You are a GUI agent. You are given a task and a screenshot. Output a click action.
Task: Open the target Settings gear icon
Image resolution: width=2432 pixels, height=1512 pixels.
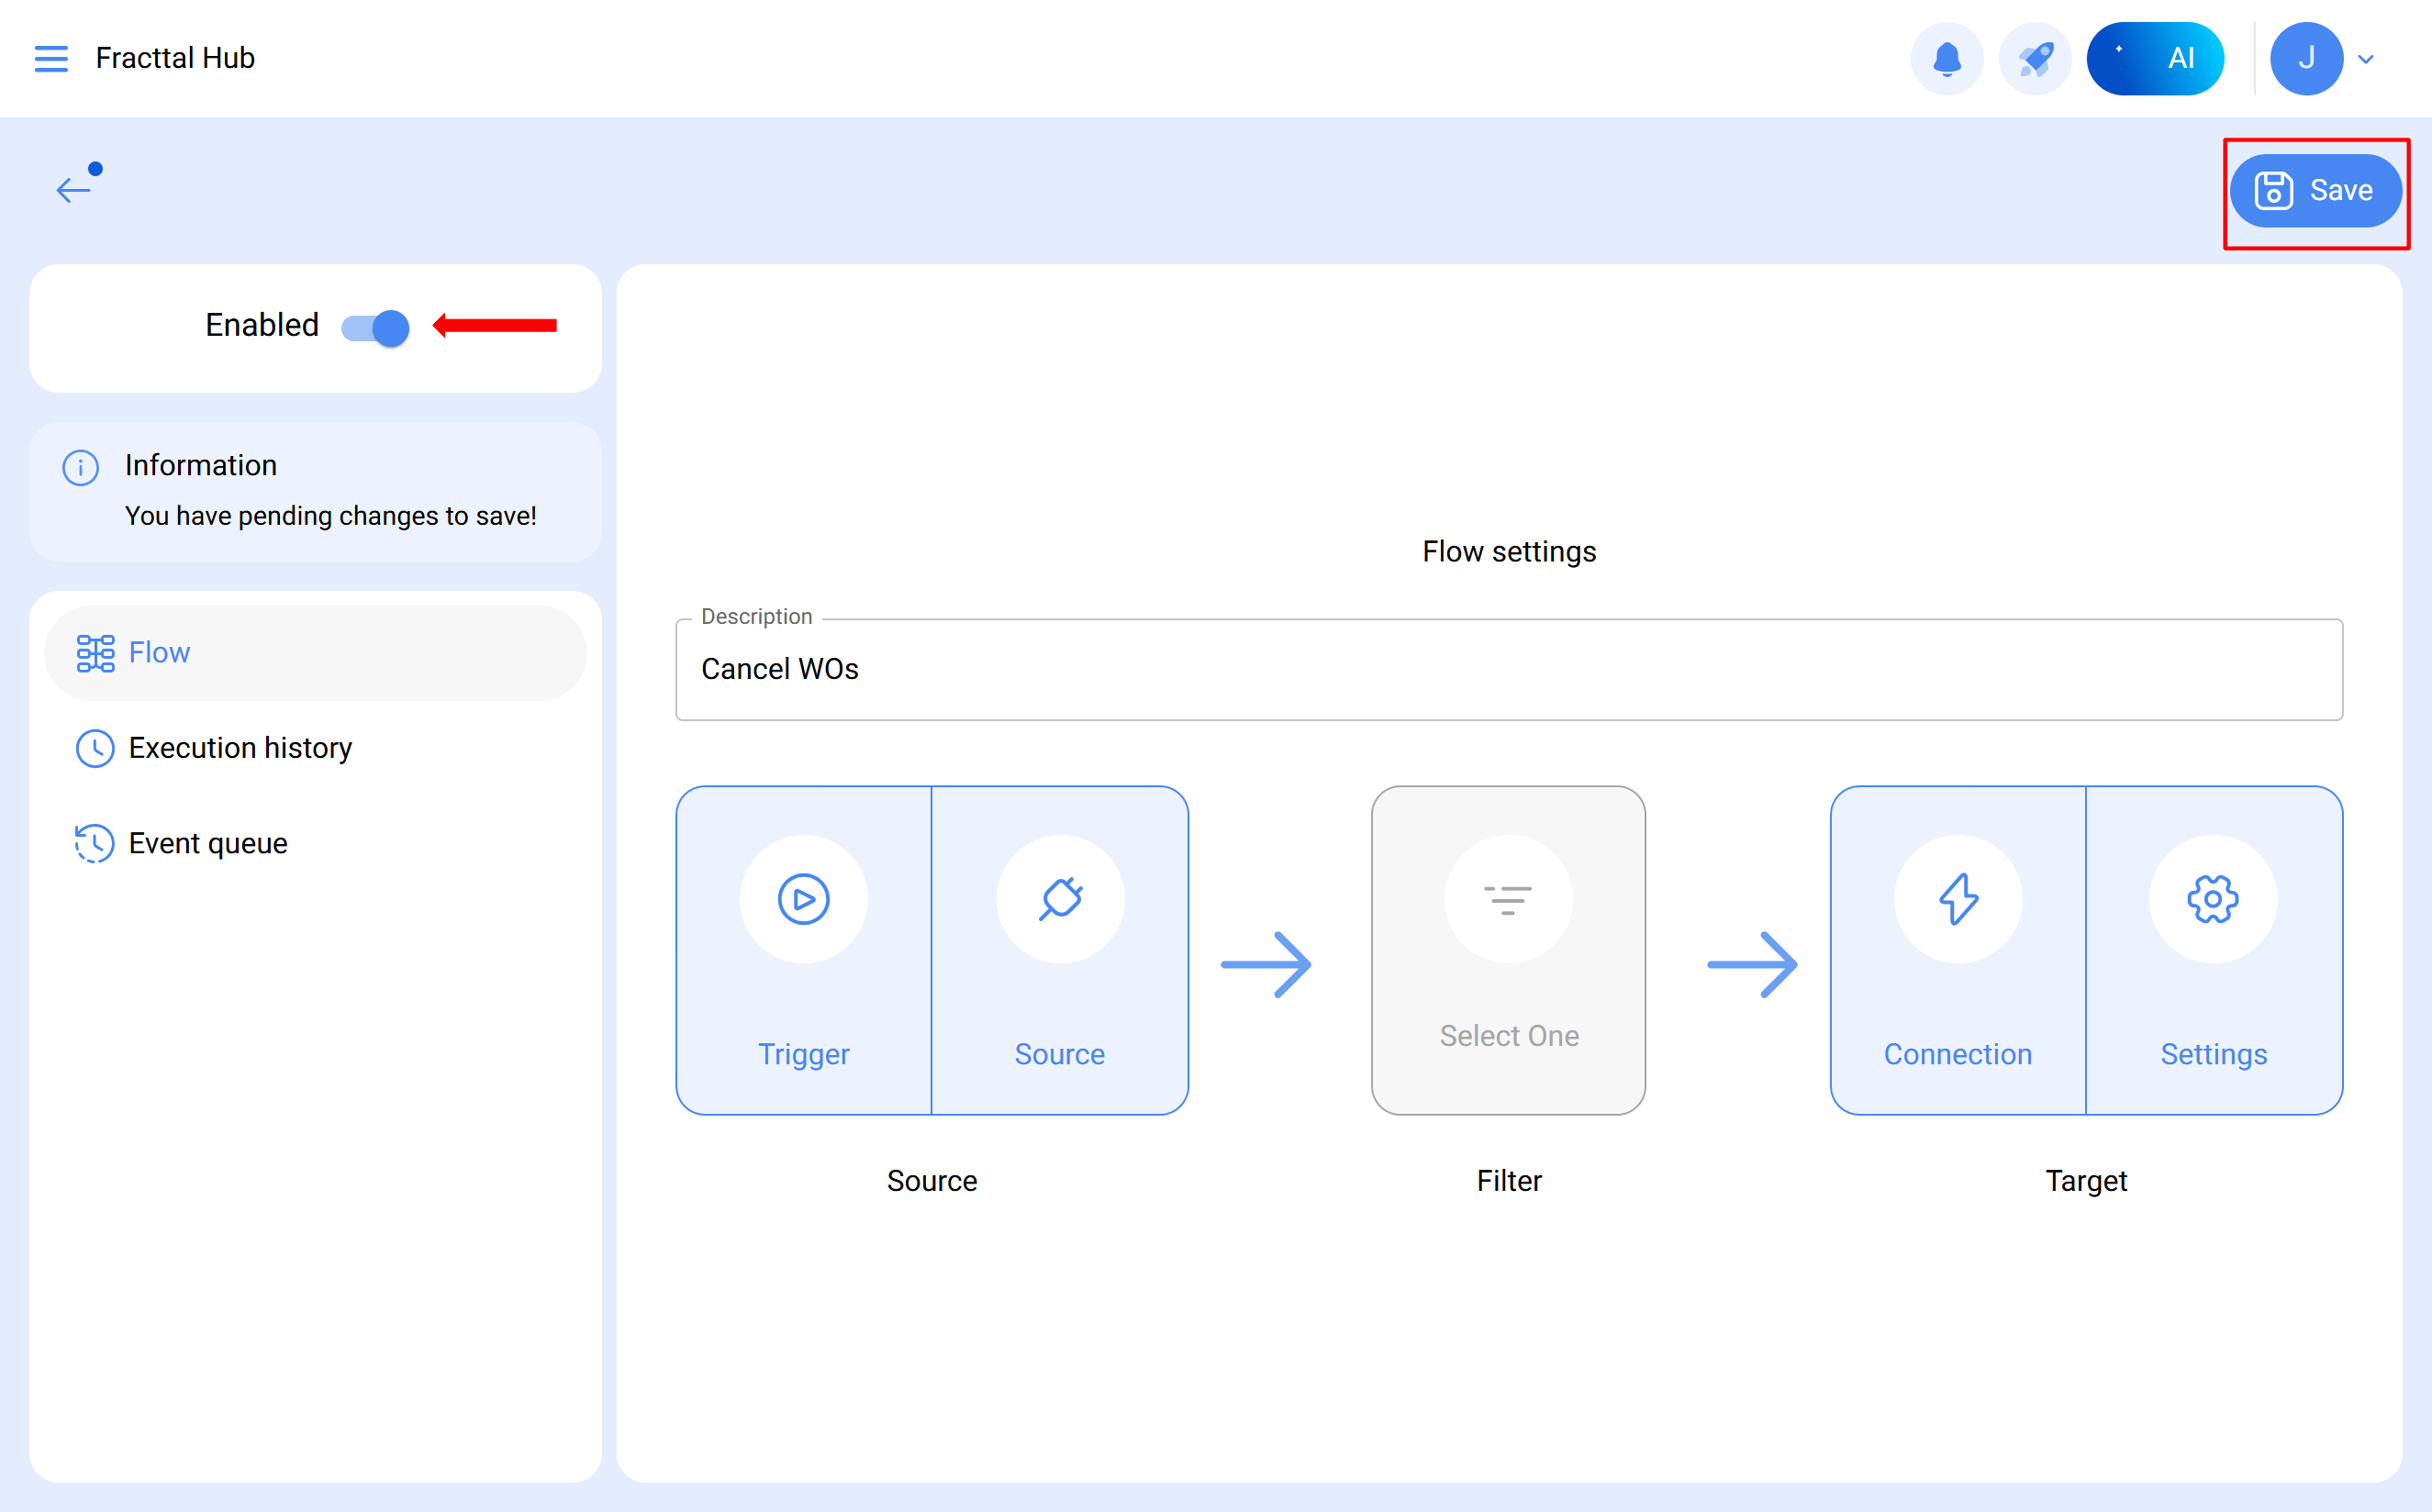2213,899
